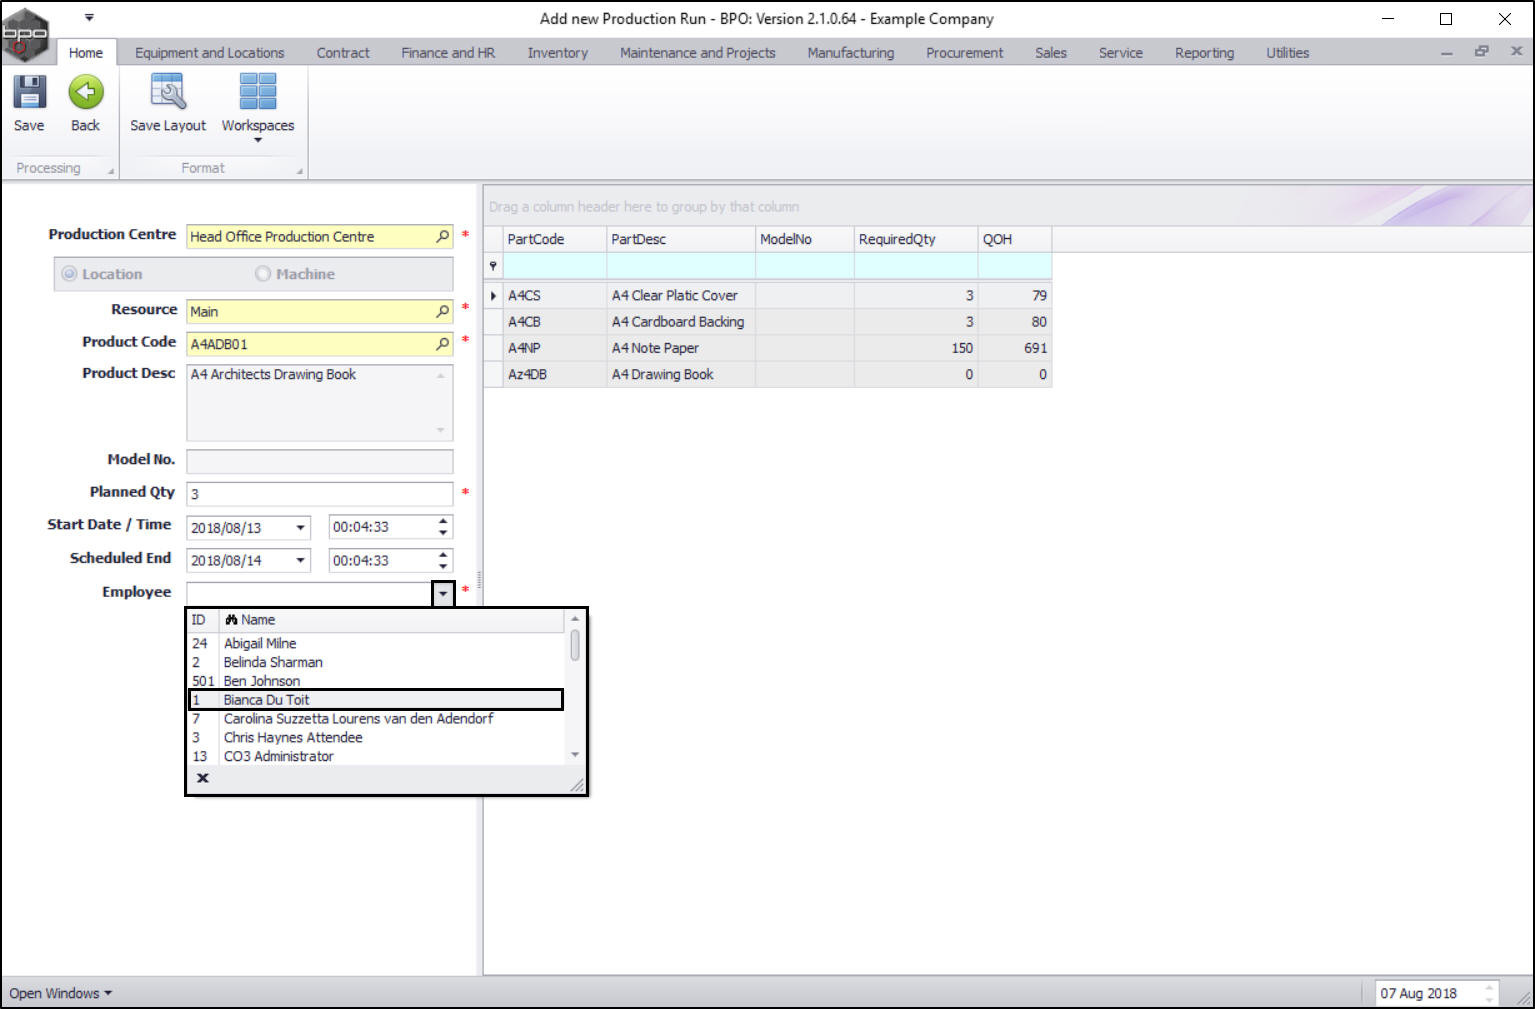This screenshot has height=1009, width=1535.
Task: Sort employee list by ID header
Action: (x=203, y=620)
